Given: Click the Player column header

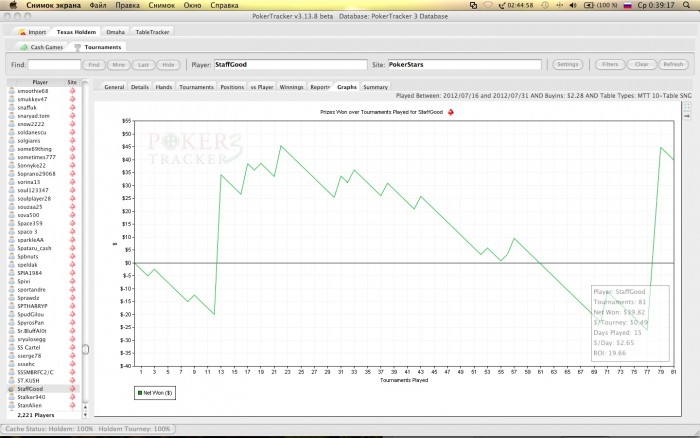Looking at the screenshot, I should 40,82.
